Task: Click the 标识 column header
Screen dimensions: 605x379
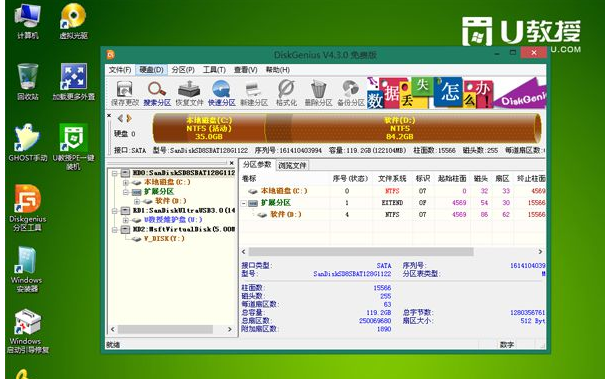Action: [423, 179]
